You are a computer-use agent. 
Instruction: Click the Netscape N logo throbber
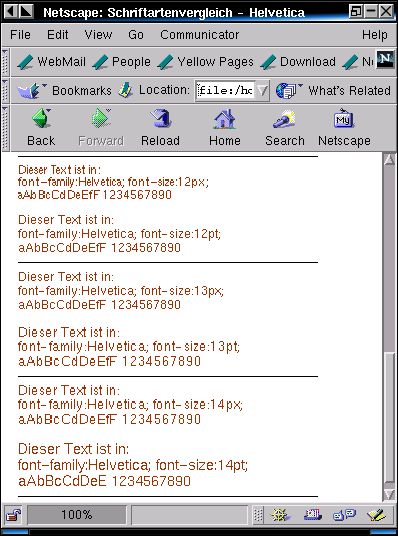point(386,59)
